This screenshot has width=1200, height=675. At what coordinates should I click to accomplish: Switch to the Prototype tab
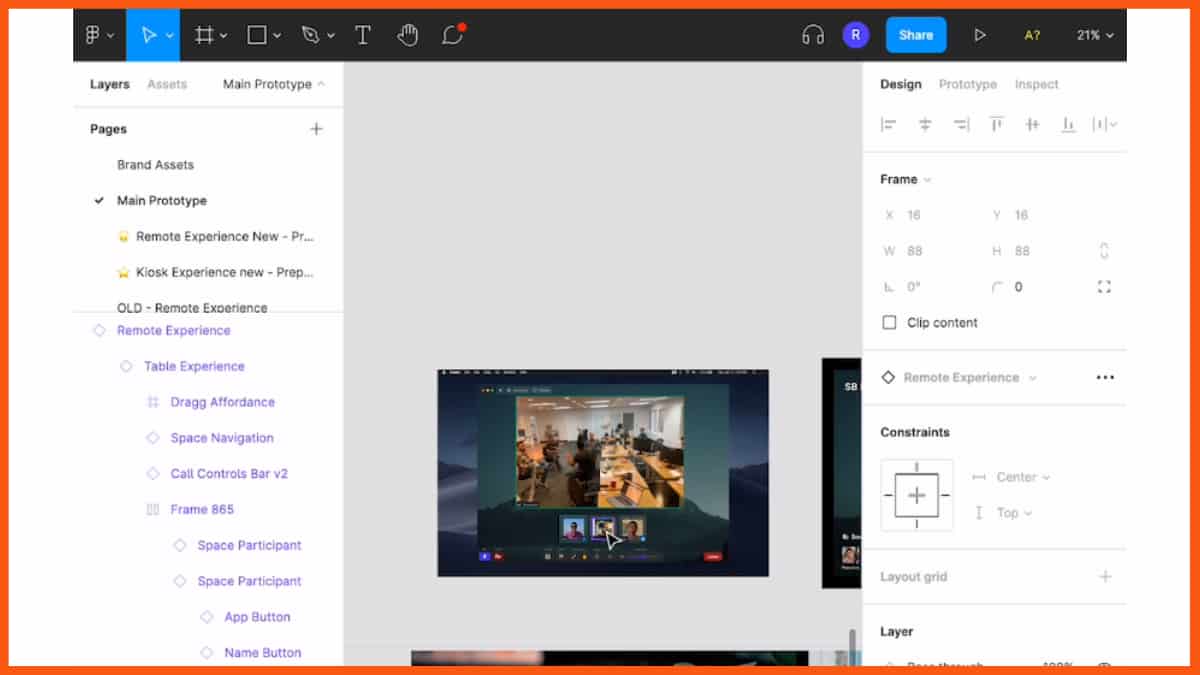click(x=967, y=84)
